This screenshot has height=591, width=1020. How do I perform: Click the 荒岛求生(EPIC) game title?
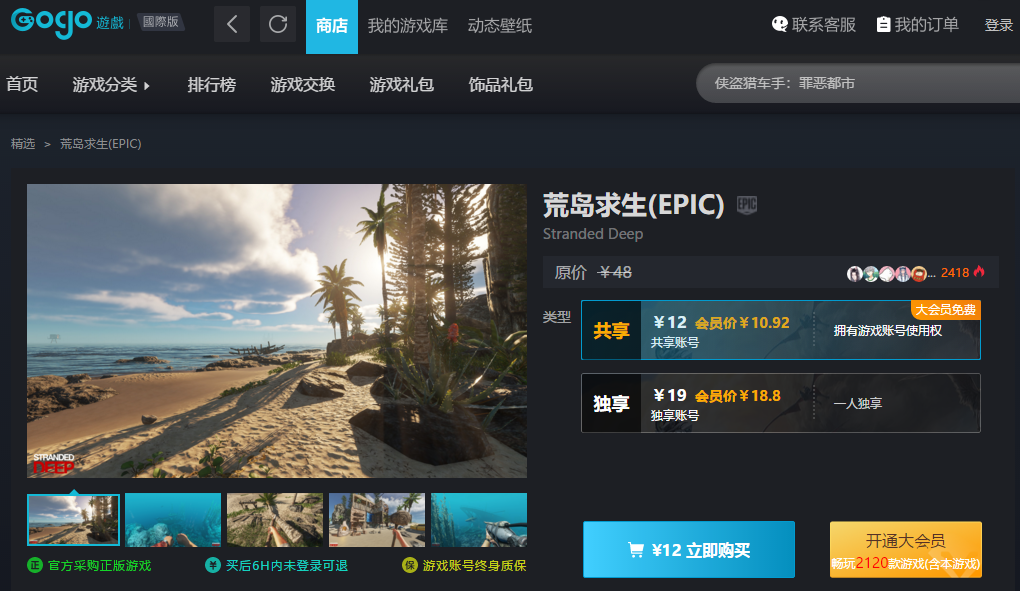tap(634, 205)
